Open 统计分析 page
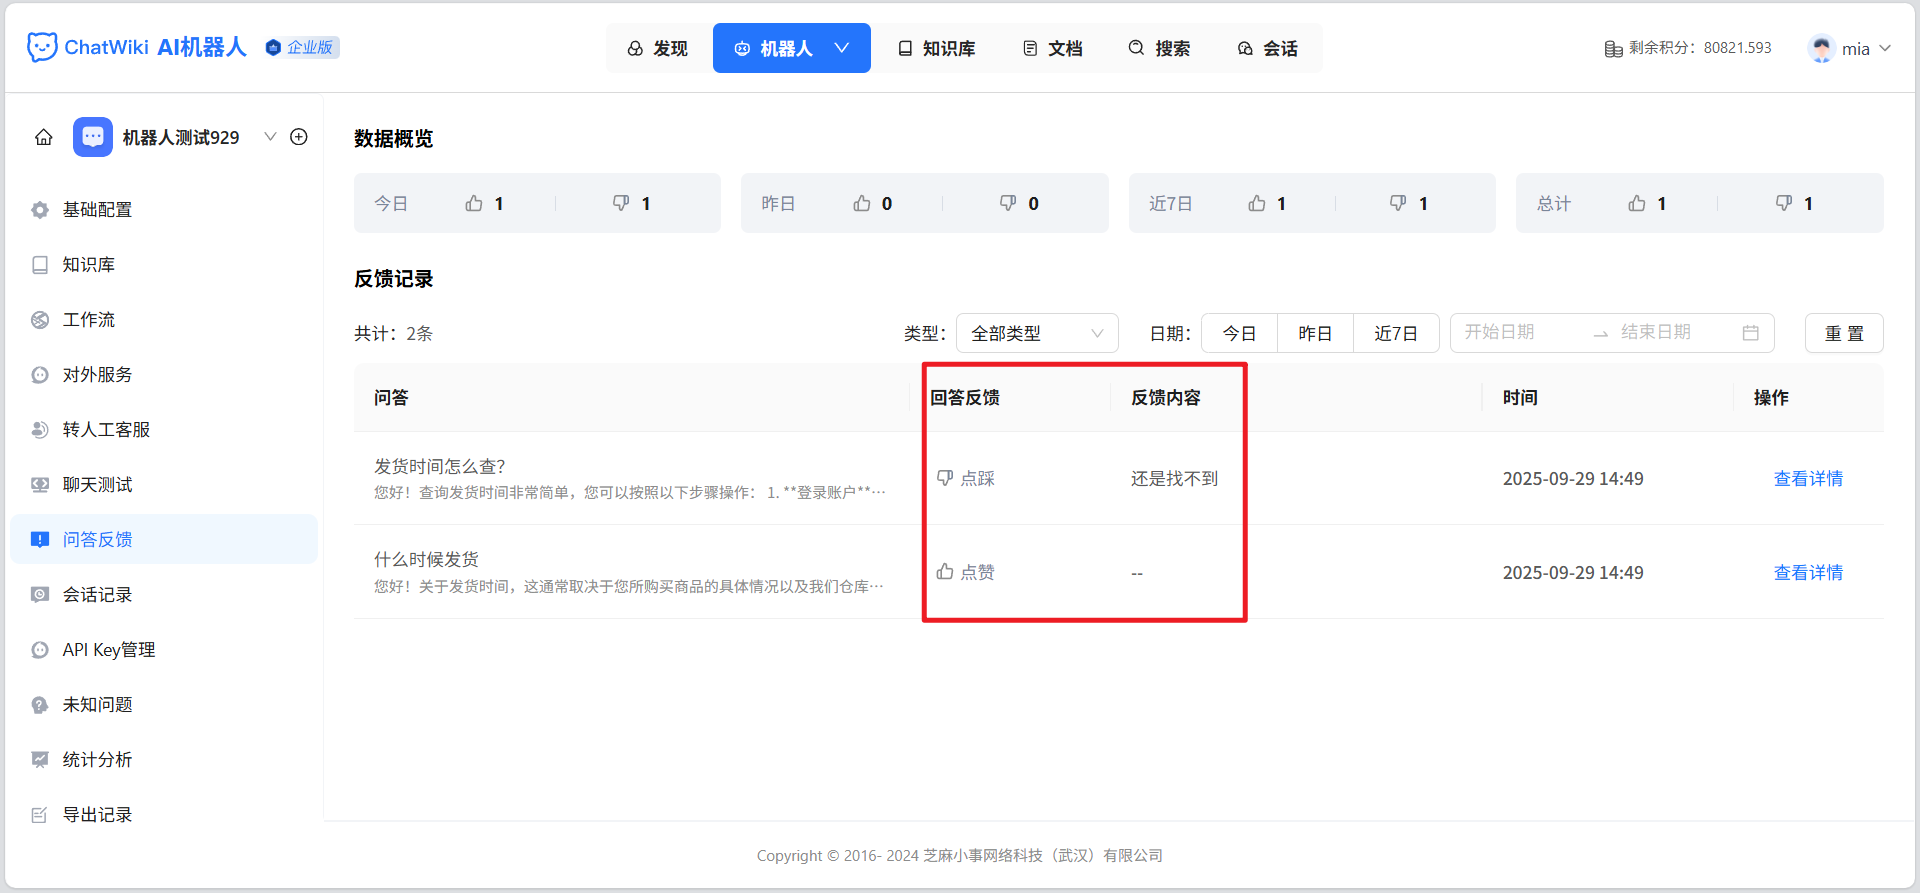This screenshot has height=893, width=1920. point(165,759)
